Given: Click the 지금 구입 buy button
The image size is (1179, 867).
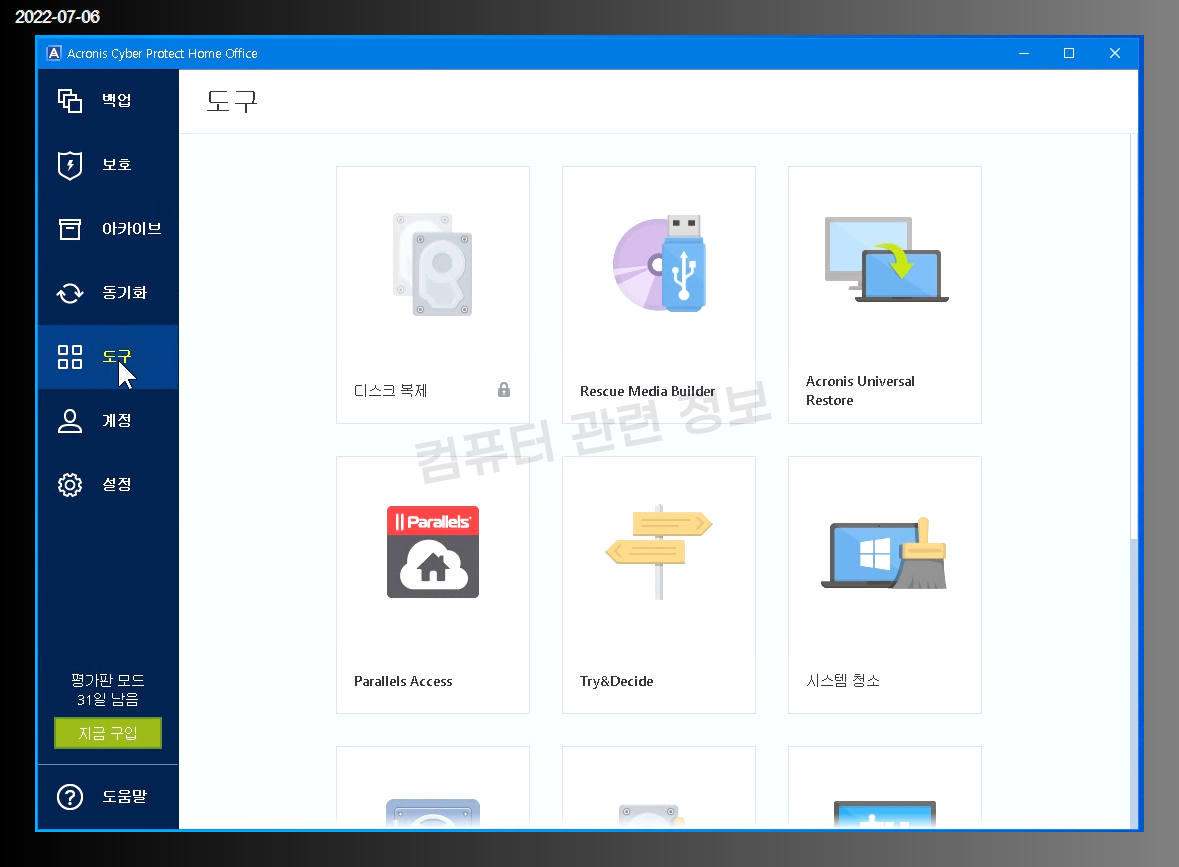Looking at the screenshot, I should tap(108, 733).
